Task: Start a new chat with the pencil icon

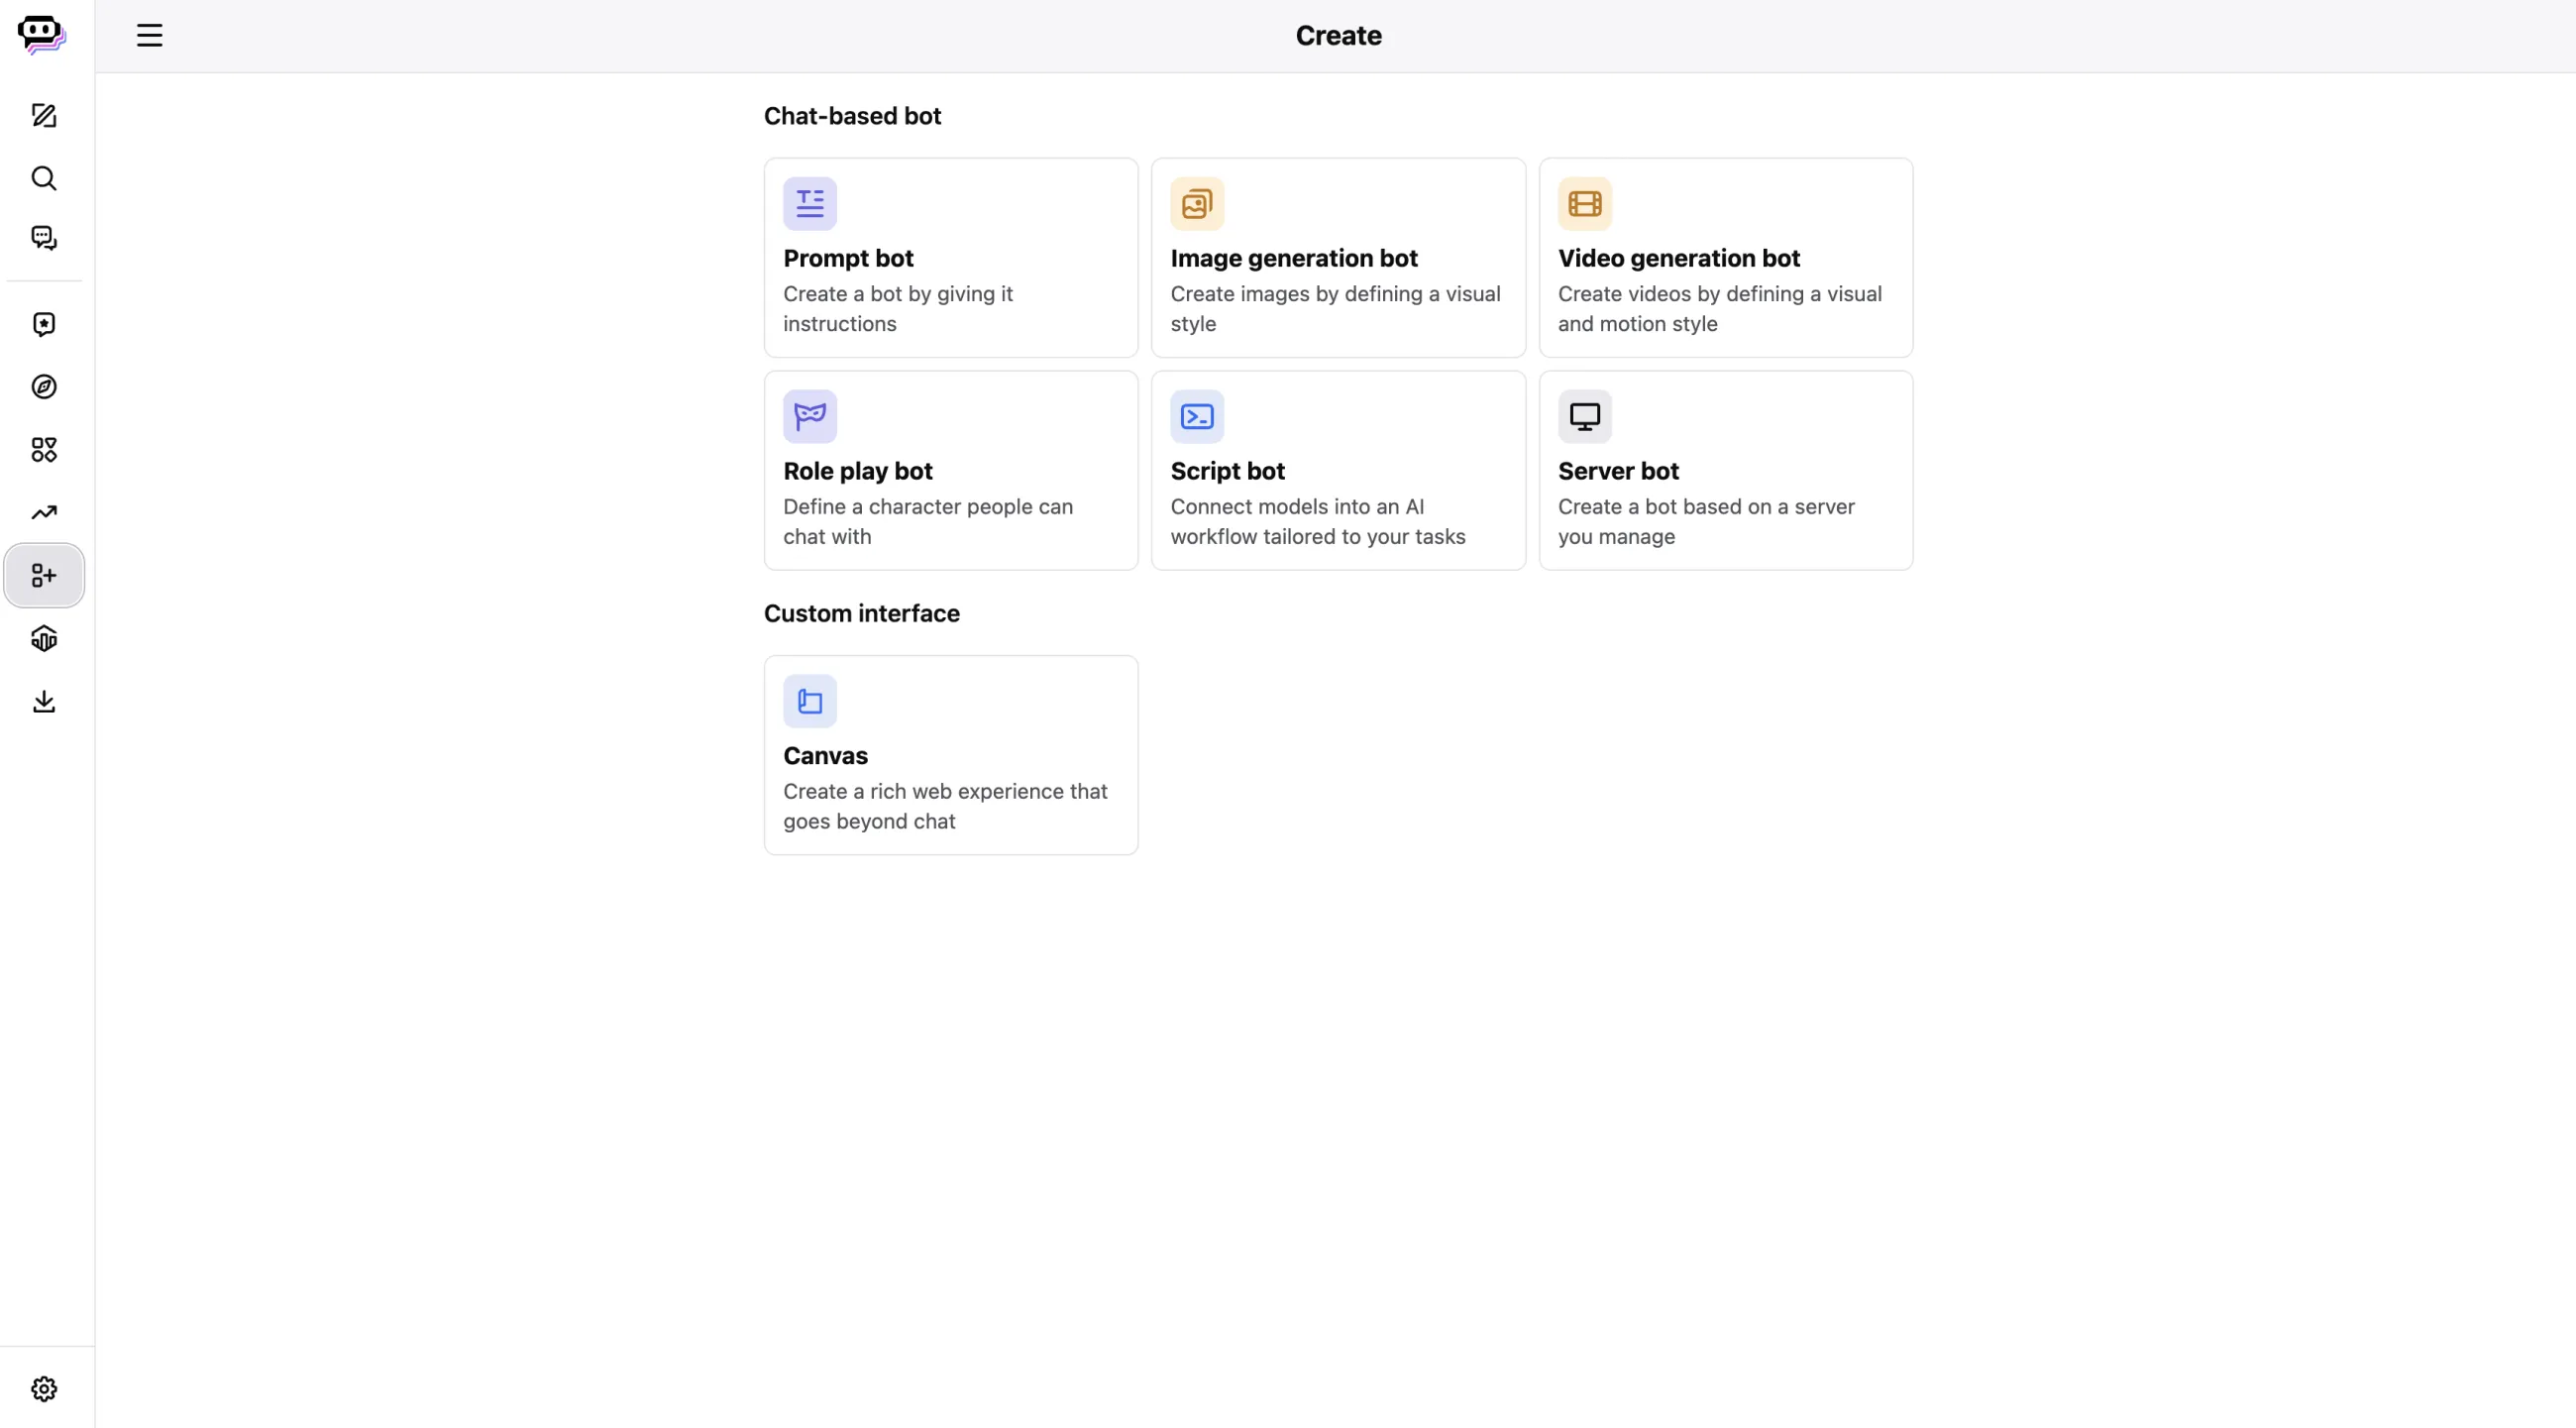Action: pos(44,115)
